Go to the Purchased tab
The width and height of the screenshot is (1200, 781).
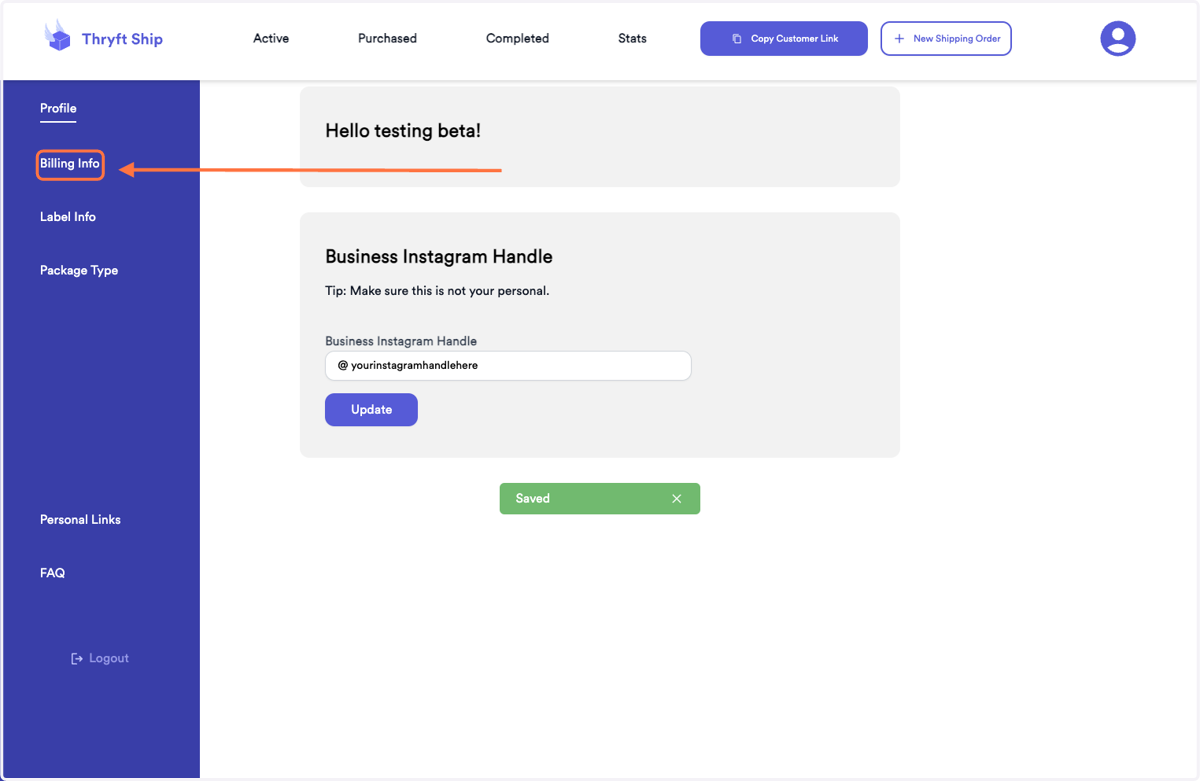point(387,38)
